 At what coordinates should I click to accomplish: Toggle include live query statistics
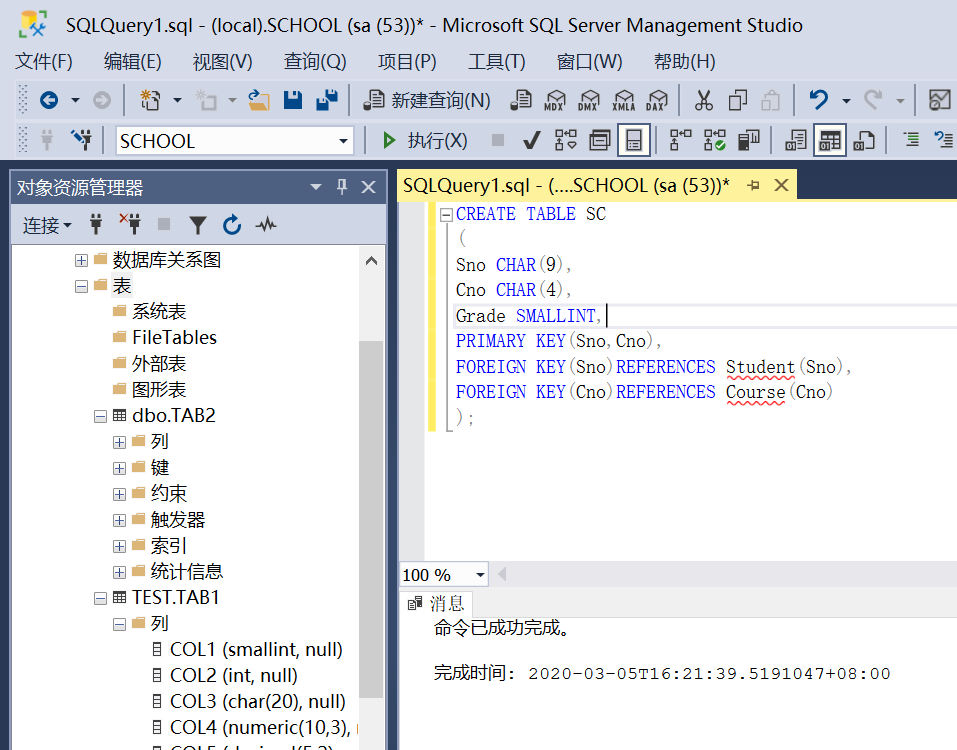coord(714,140)
